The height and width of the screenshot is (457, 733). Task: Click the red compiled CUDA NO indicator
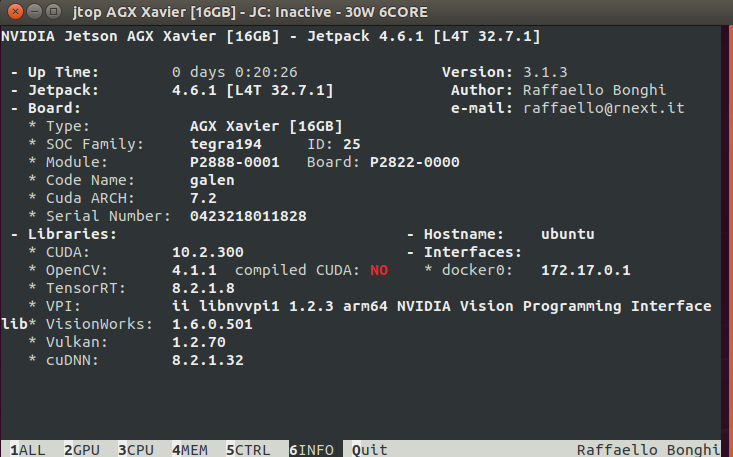pos(379,270)
